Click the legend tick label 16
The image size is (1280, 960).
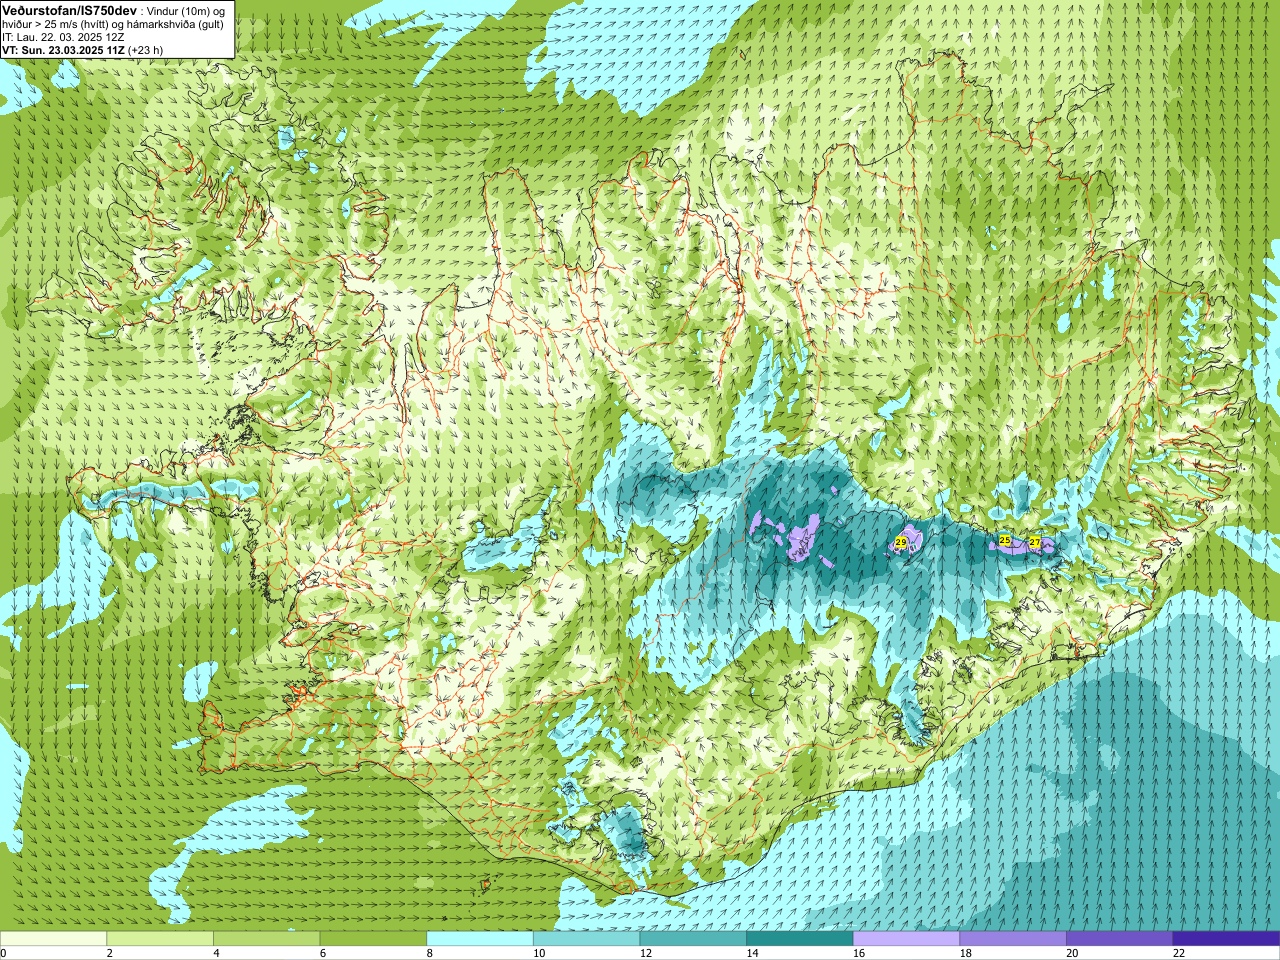coord(859,953)
